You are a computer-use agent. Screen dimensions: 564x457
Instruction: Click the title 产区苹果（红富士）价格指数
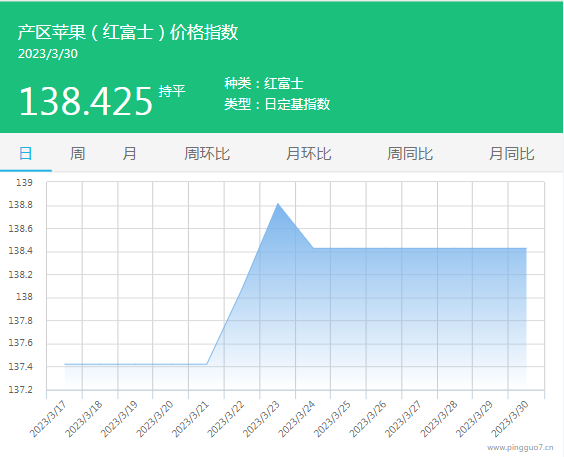click(x=128, y=32)
